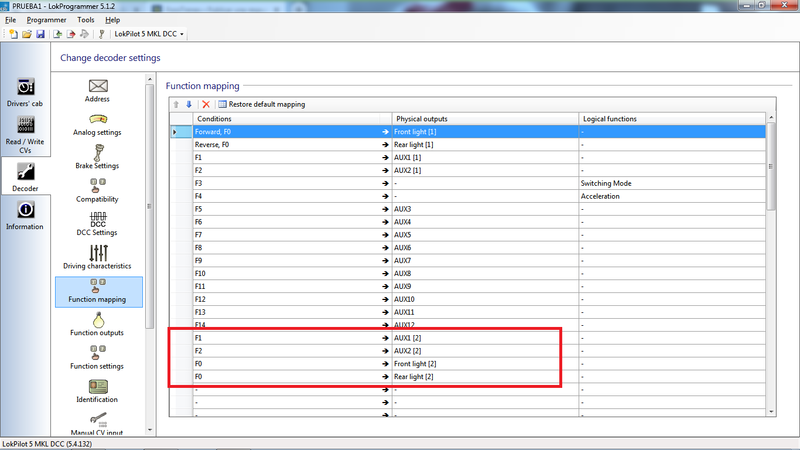This screenshot has height=450, width=800.
Task: Open Brake Settings
Action: 97,157
